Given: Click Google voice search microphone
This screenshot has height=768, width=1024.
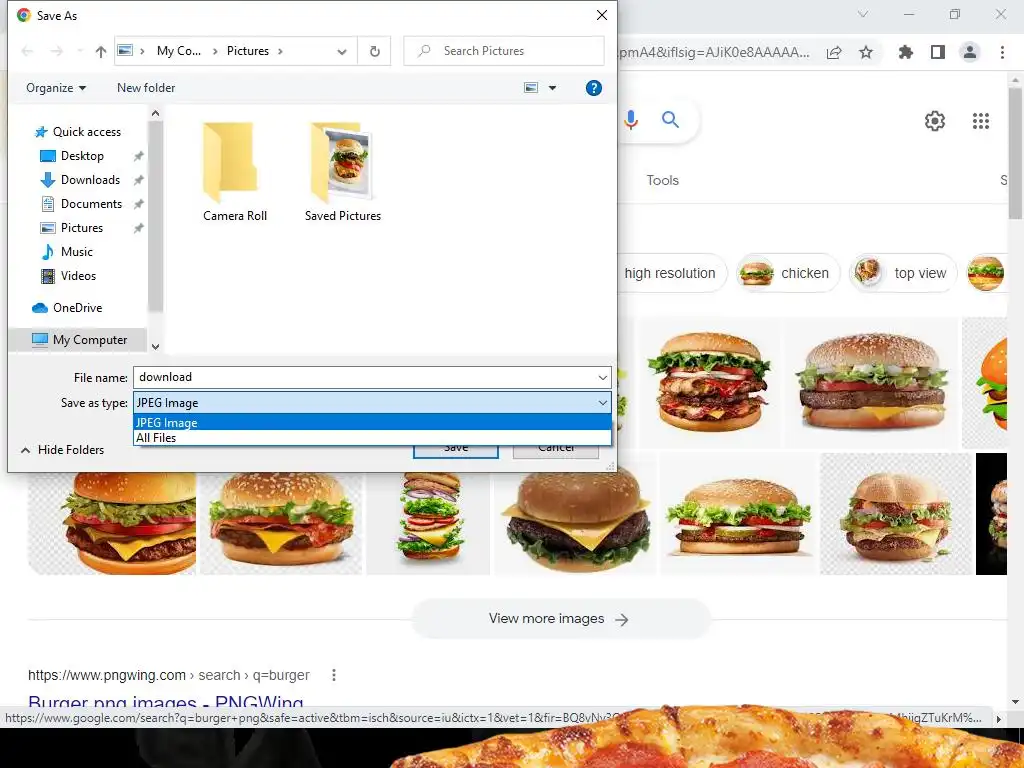Looking at the screenshot, I should (x=631, y=120).
